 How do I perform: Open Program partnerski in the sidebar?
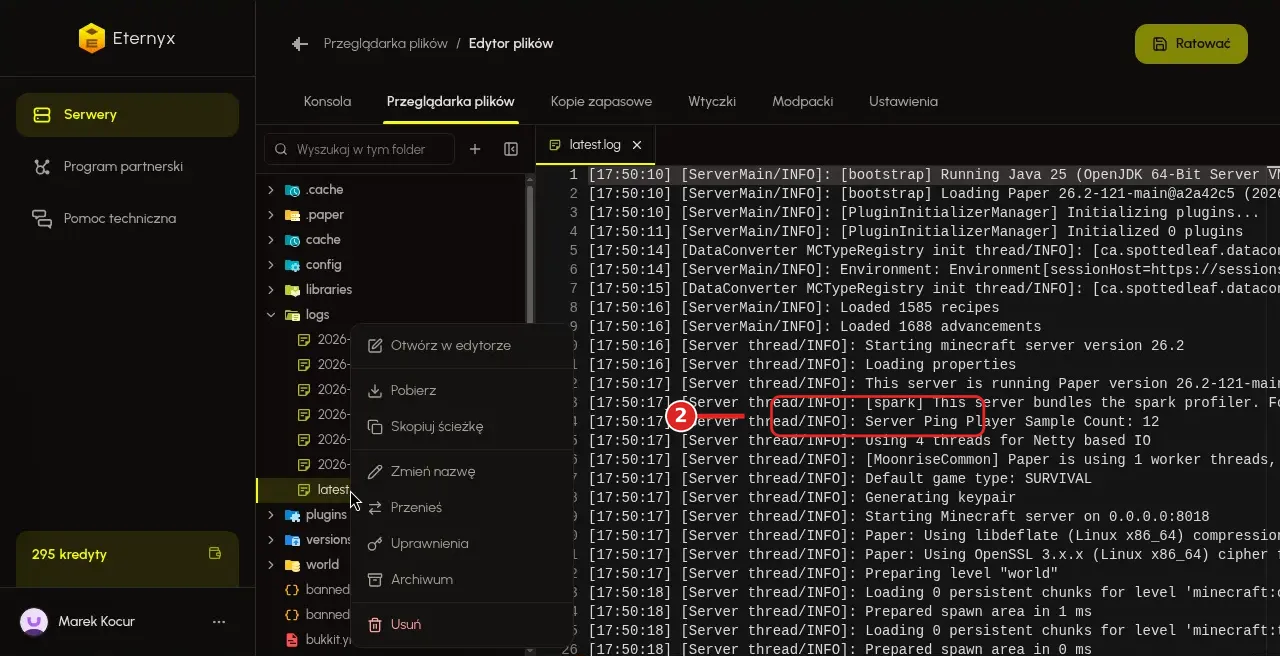click(127, 167)
